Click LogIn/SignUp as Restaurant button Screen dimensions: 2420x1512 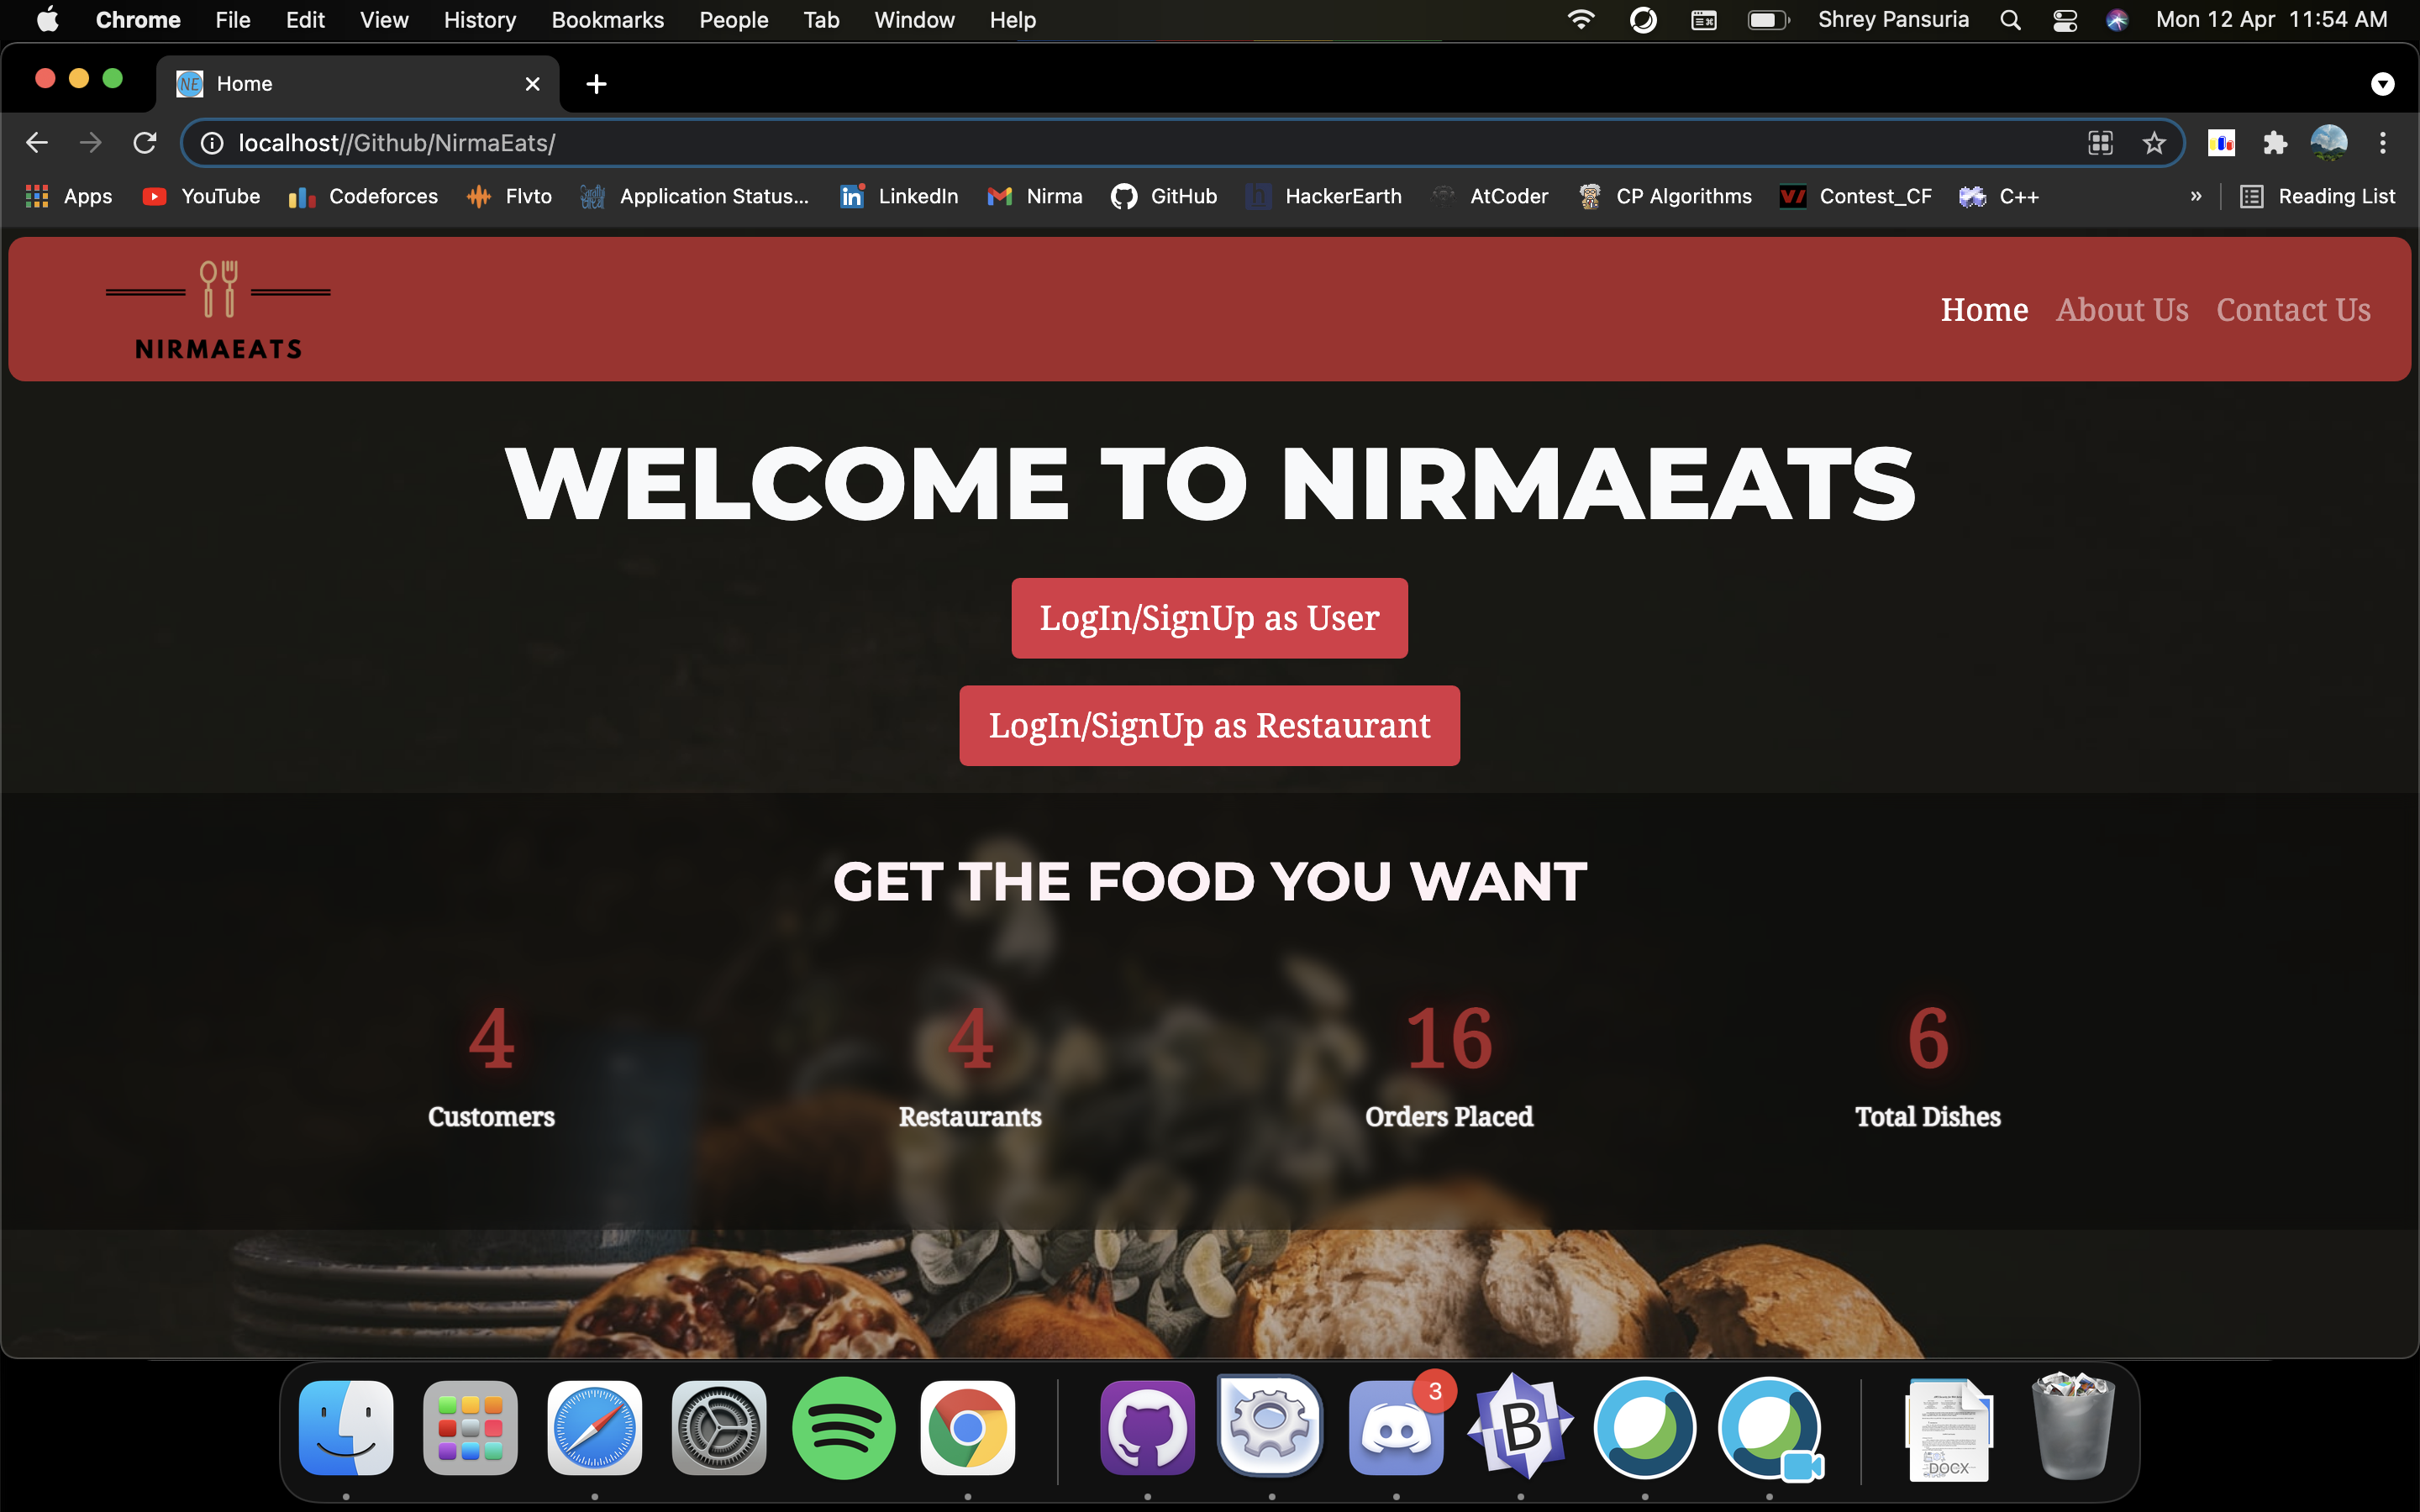tap(1209, 725)
